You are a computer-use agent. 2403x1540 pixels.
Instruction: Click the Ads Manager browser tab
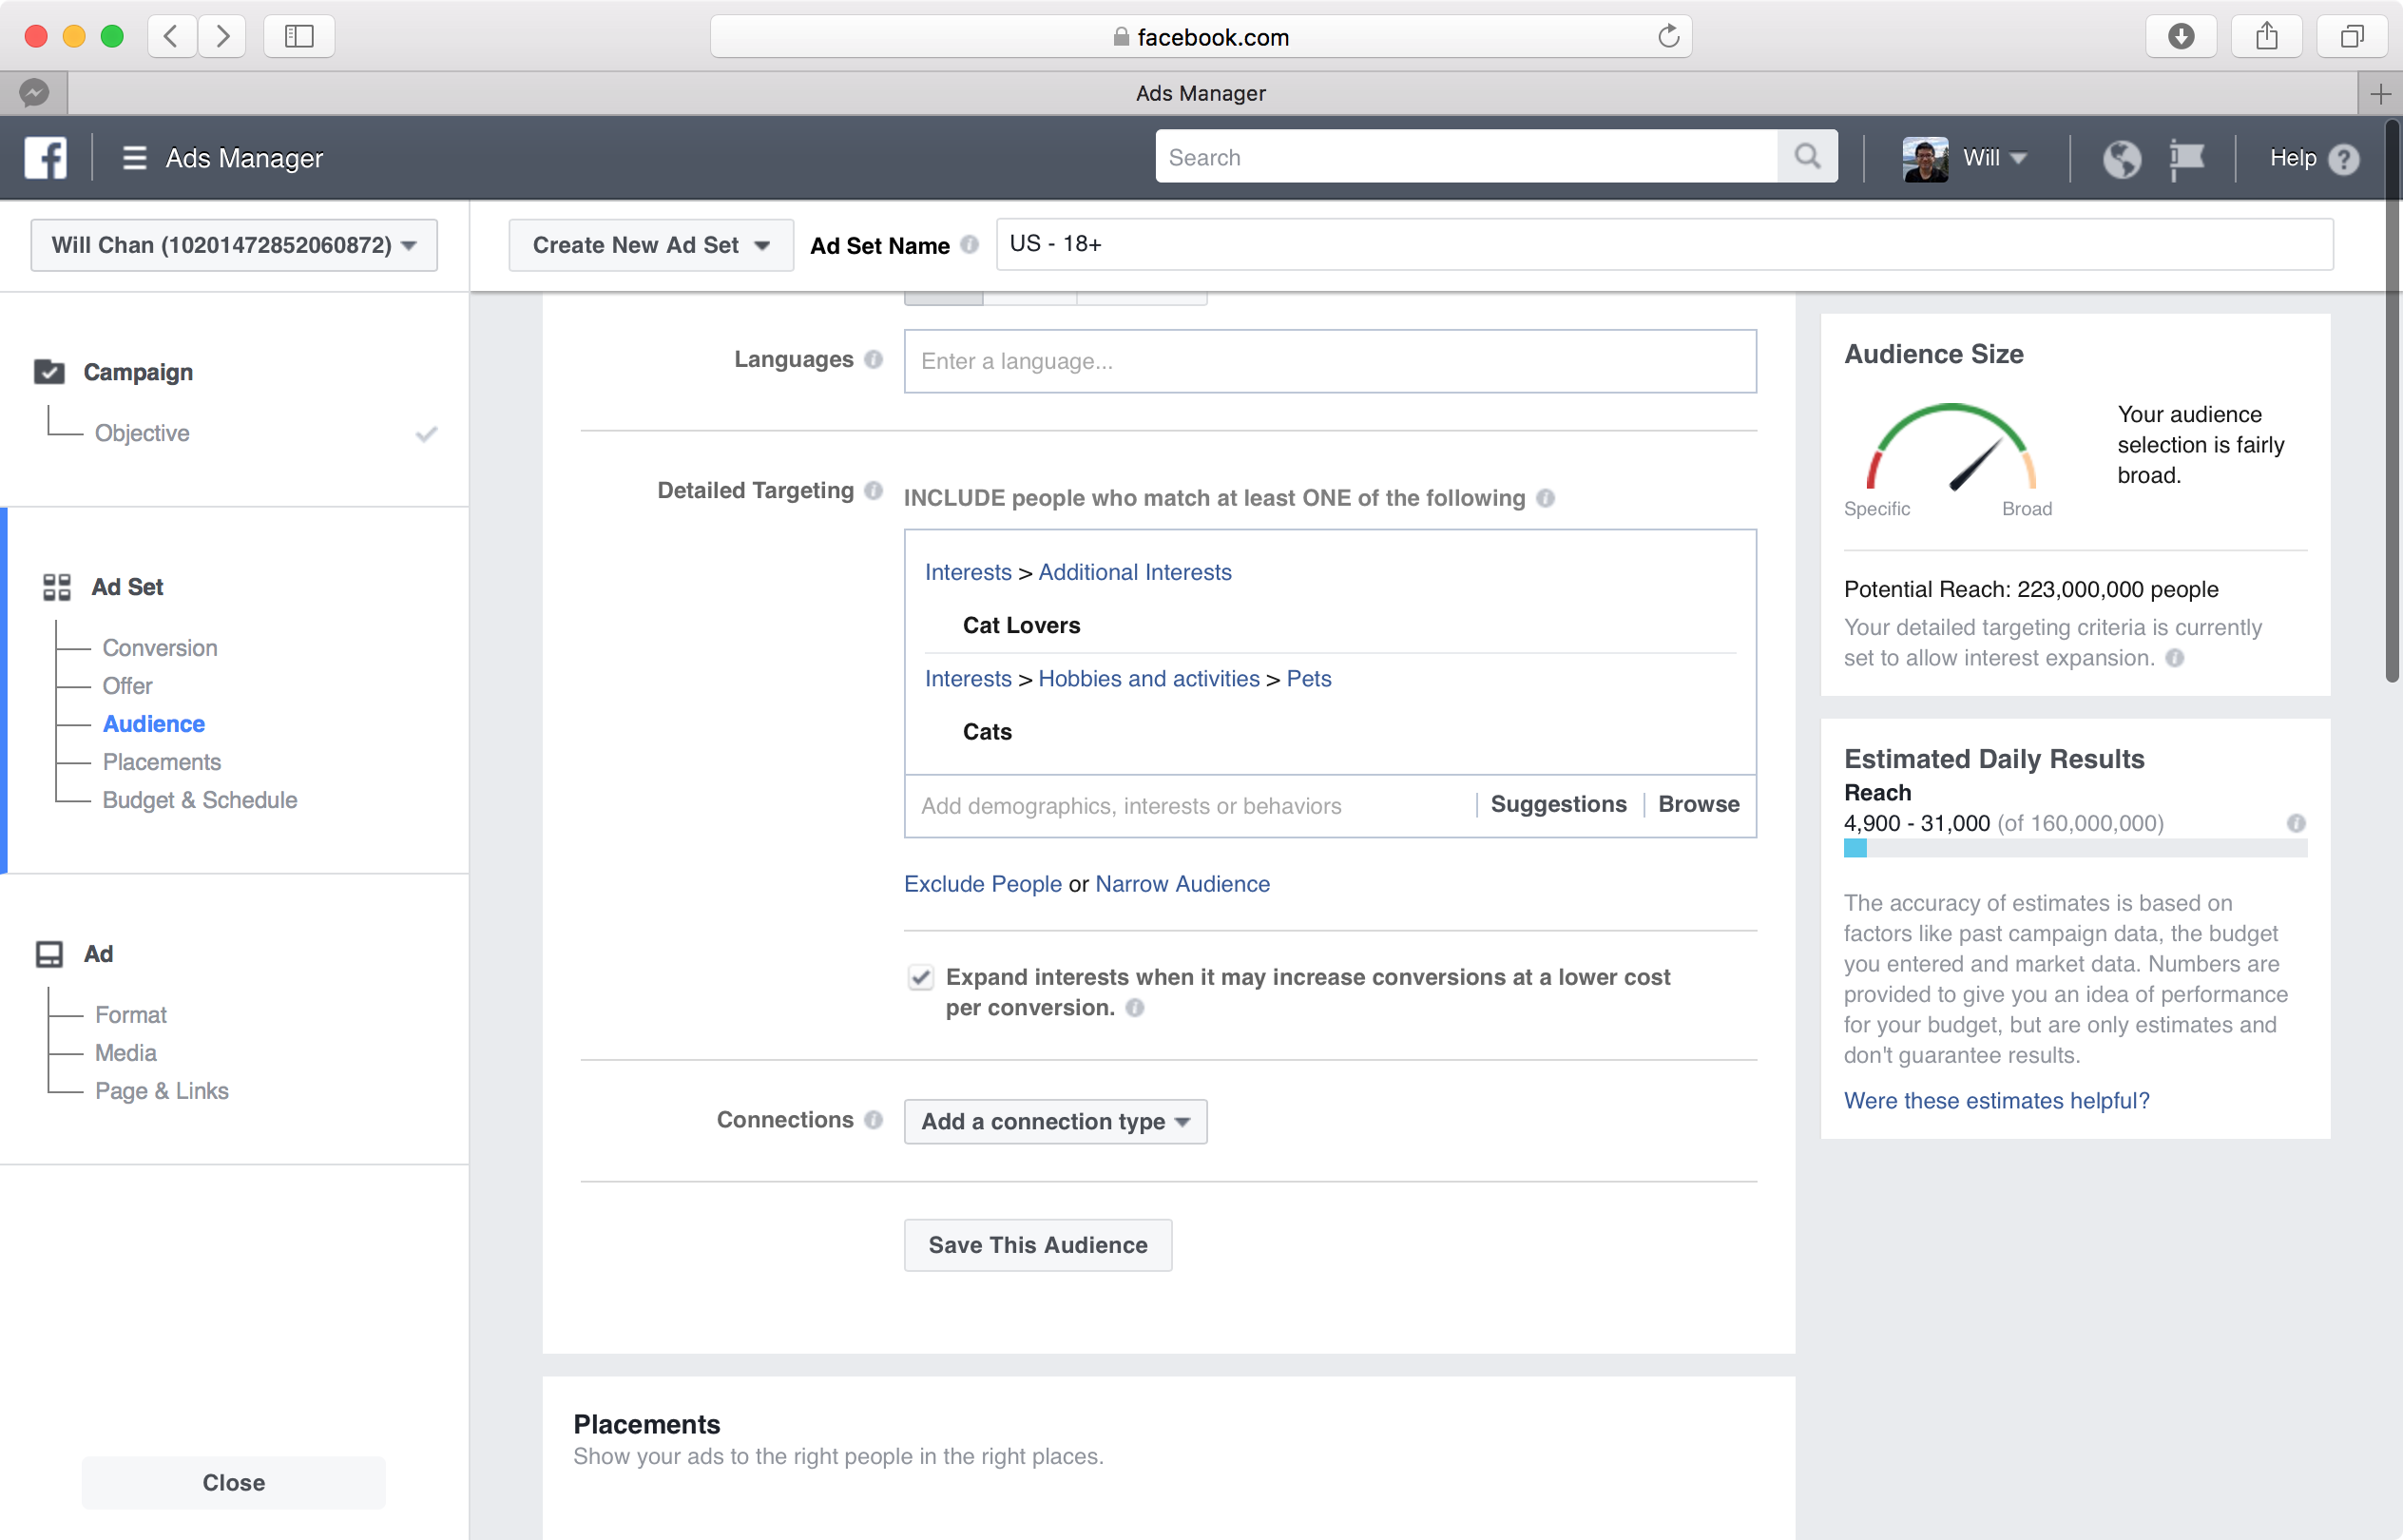click(1201, 93)
